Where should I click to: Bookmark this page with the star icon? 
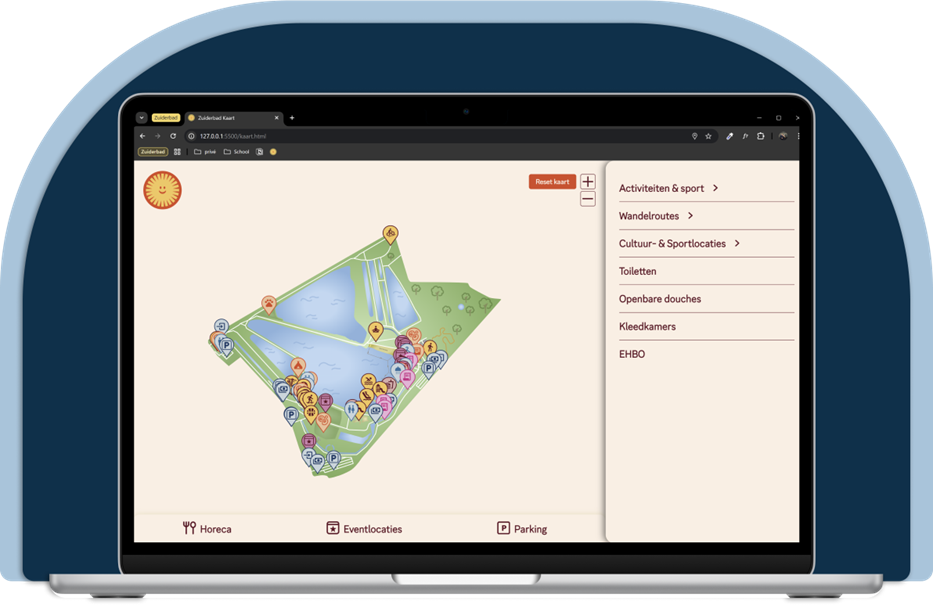click(708, 136)
